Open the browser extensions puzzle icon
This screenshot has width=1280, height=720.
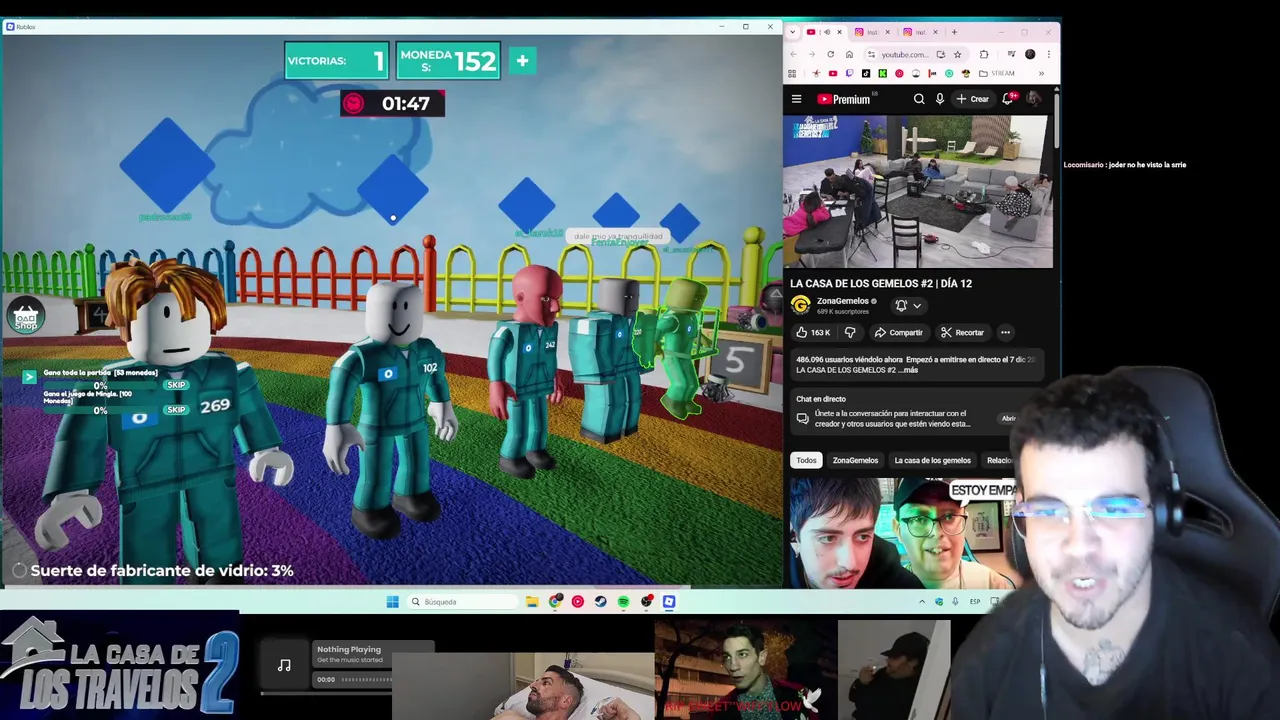984,54
